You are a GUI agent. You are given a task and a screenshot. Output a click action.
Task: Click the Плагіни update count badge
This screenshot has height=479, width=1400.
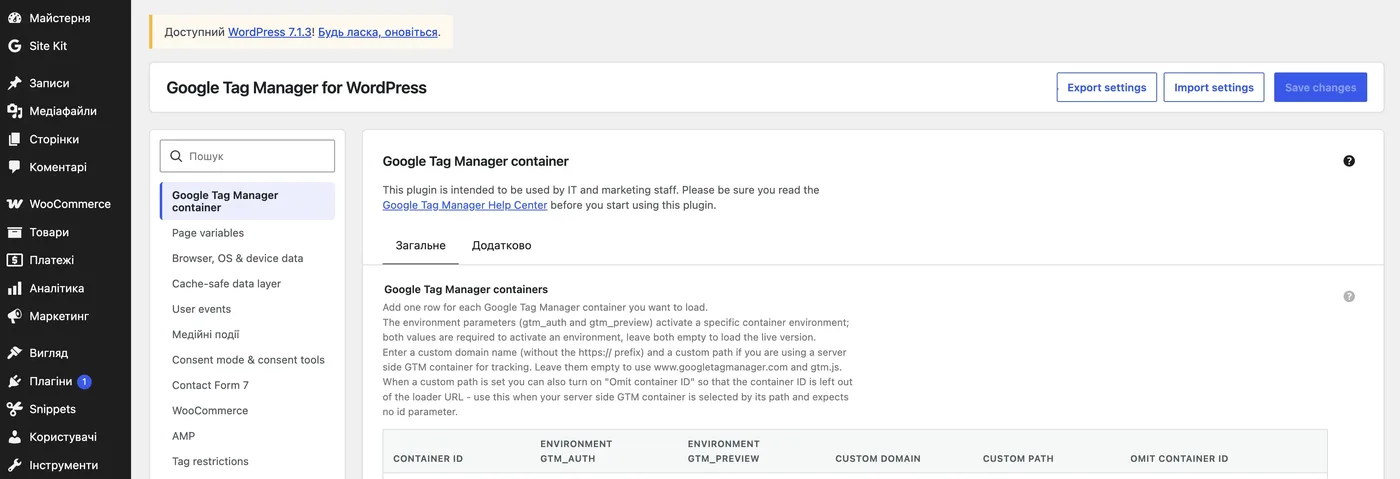click(85, 381)
